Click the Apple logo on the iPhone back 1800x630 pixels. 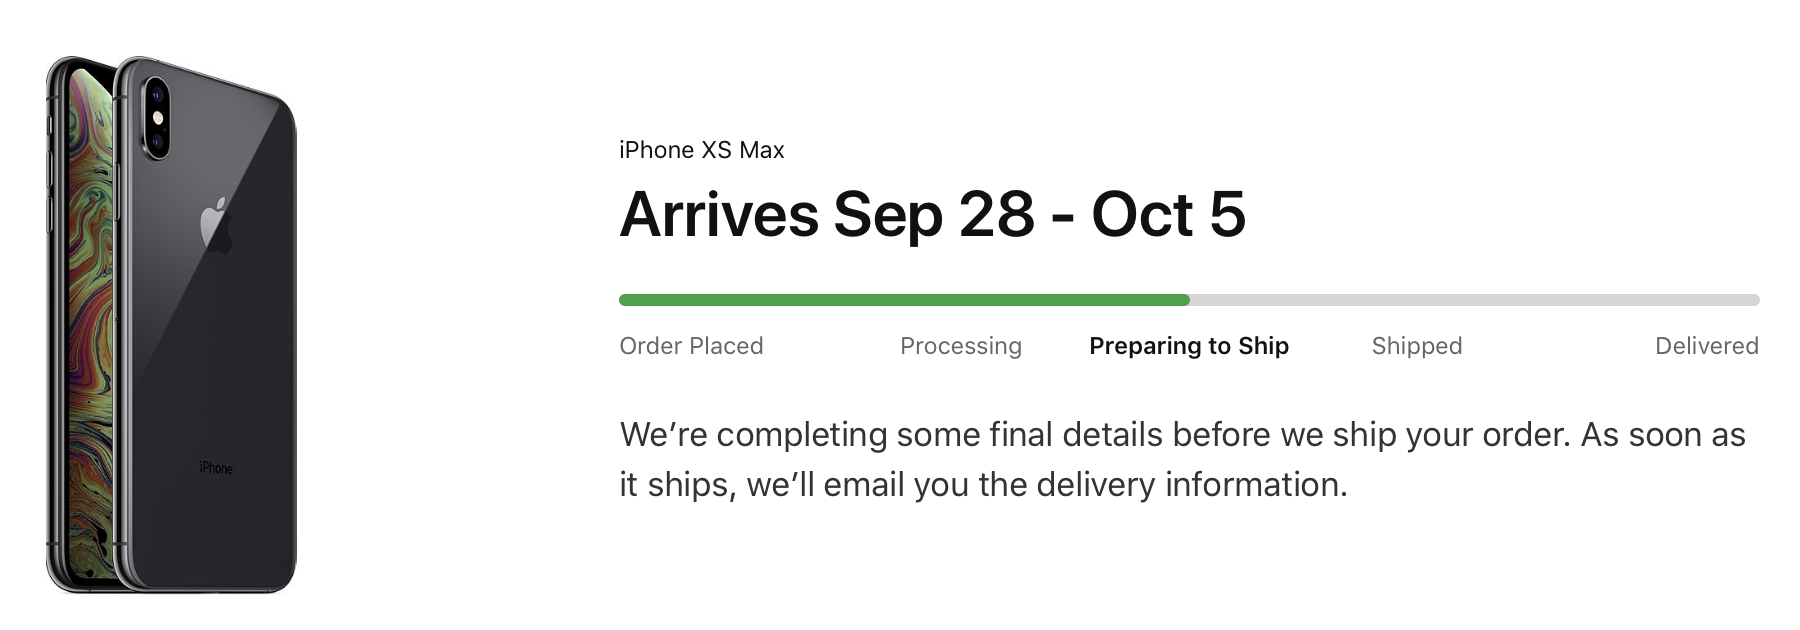(x=217, y=224)
